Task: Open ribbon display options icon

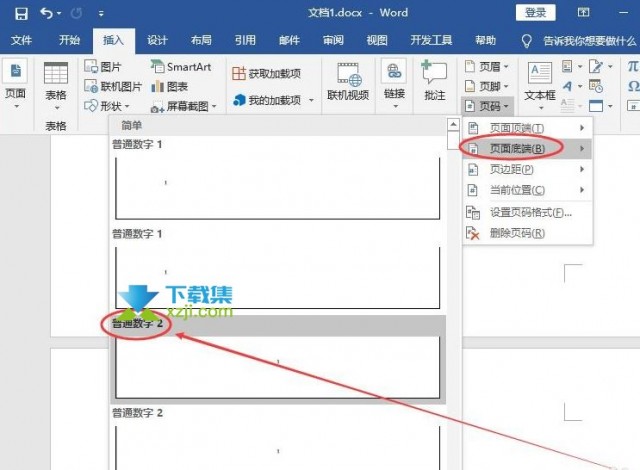Action: point(584,13)
